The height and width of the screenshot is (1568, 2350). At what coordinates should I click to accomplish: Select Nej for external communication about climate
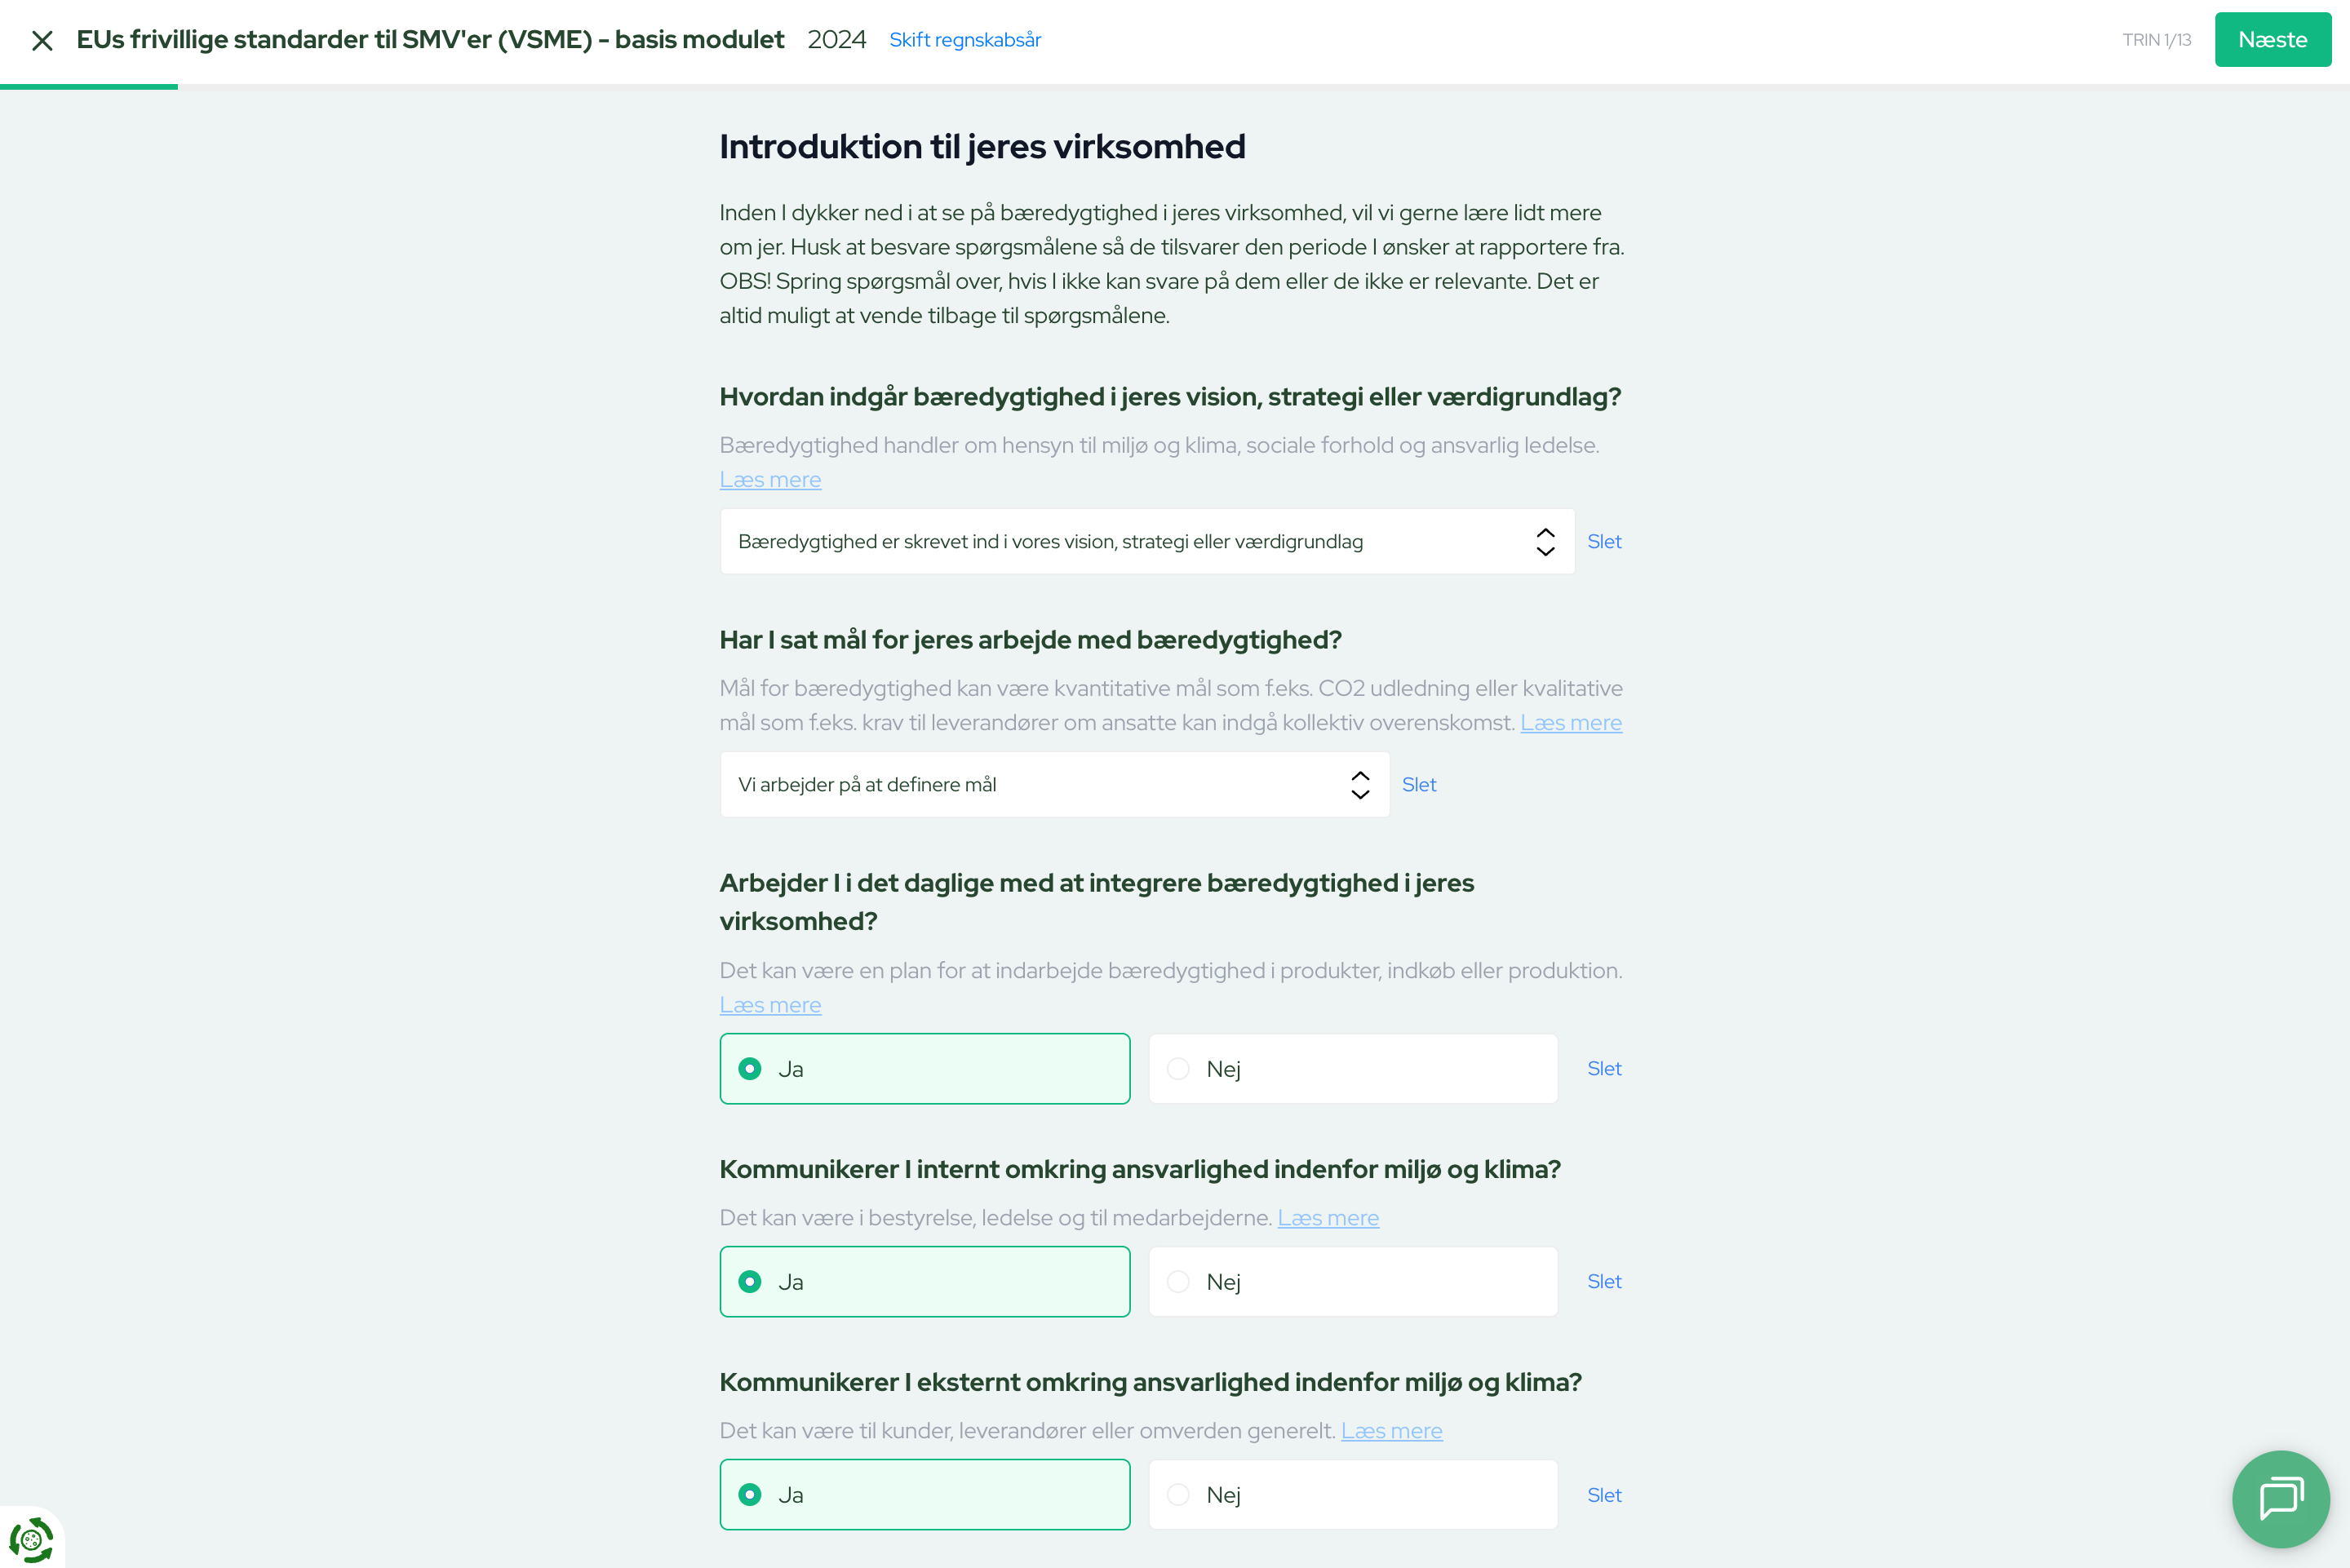click(x=1352, y=1494)
